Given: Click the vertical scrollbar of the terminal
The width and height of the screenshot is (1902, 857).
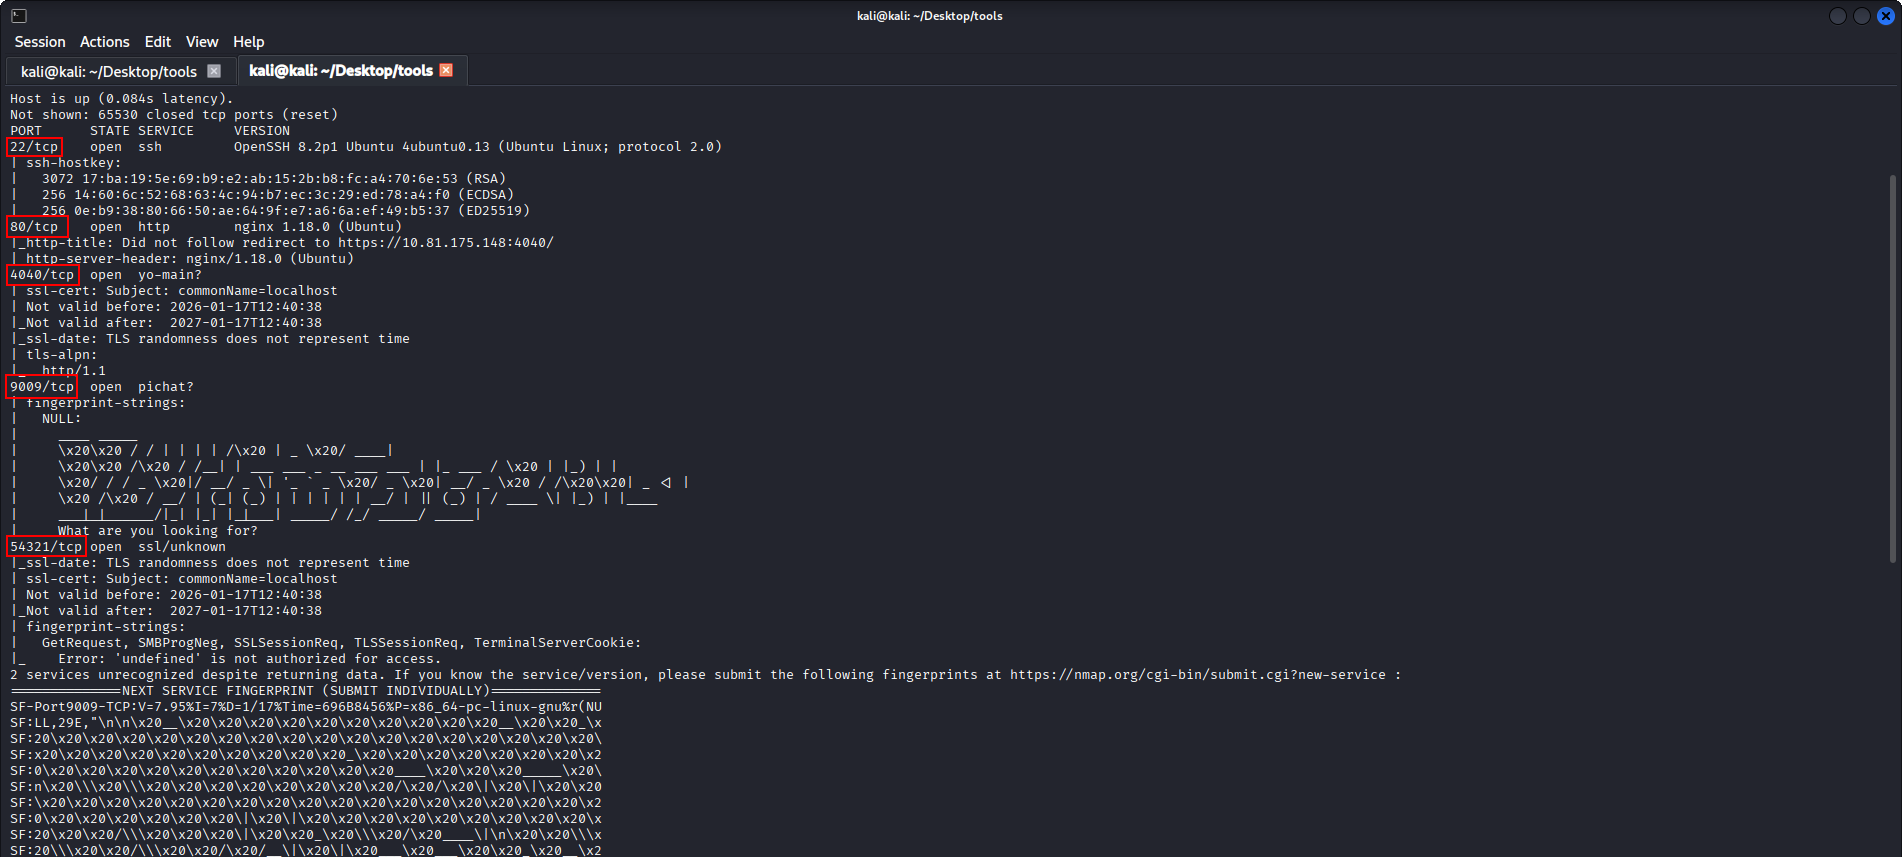Looking at the screenshot, I should click(x=1892, y=370).
